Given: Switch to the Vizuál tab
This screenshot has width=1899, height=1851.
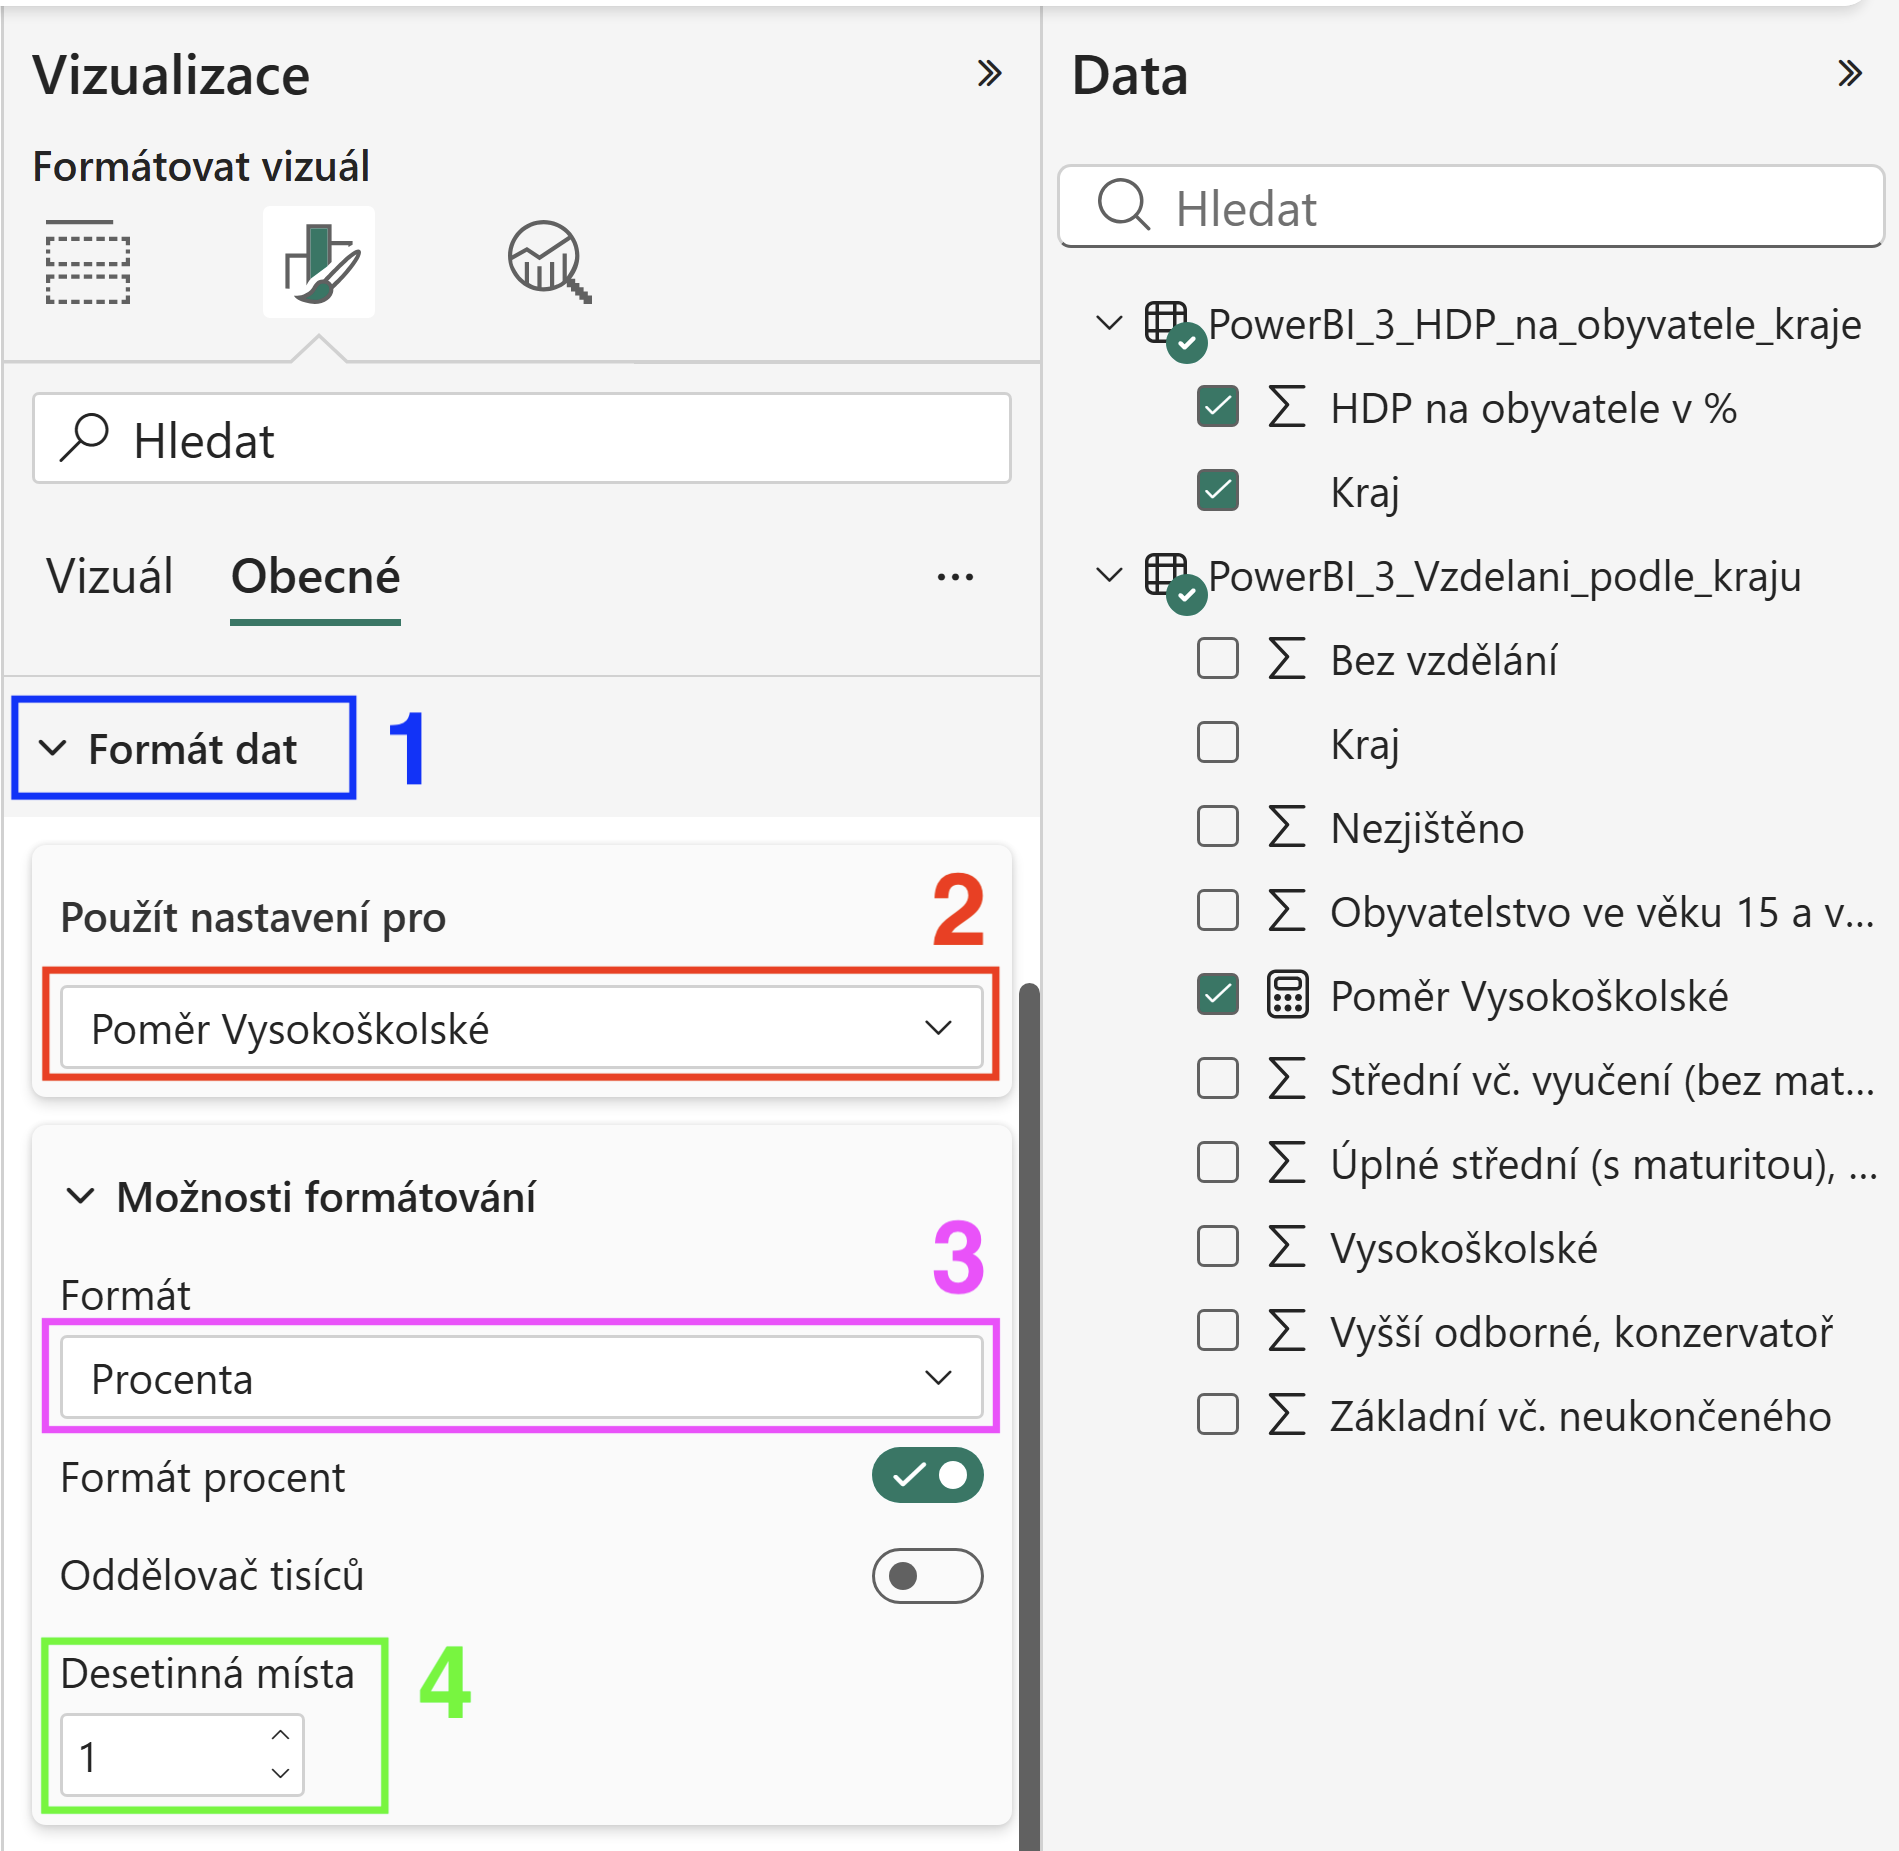Looking at the screenshot, I should click(x=110, y=577).
